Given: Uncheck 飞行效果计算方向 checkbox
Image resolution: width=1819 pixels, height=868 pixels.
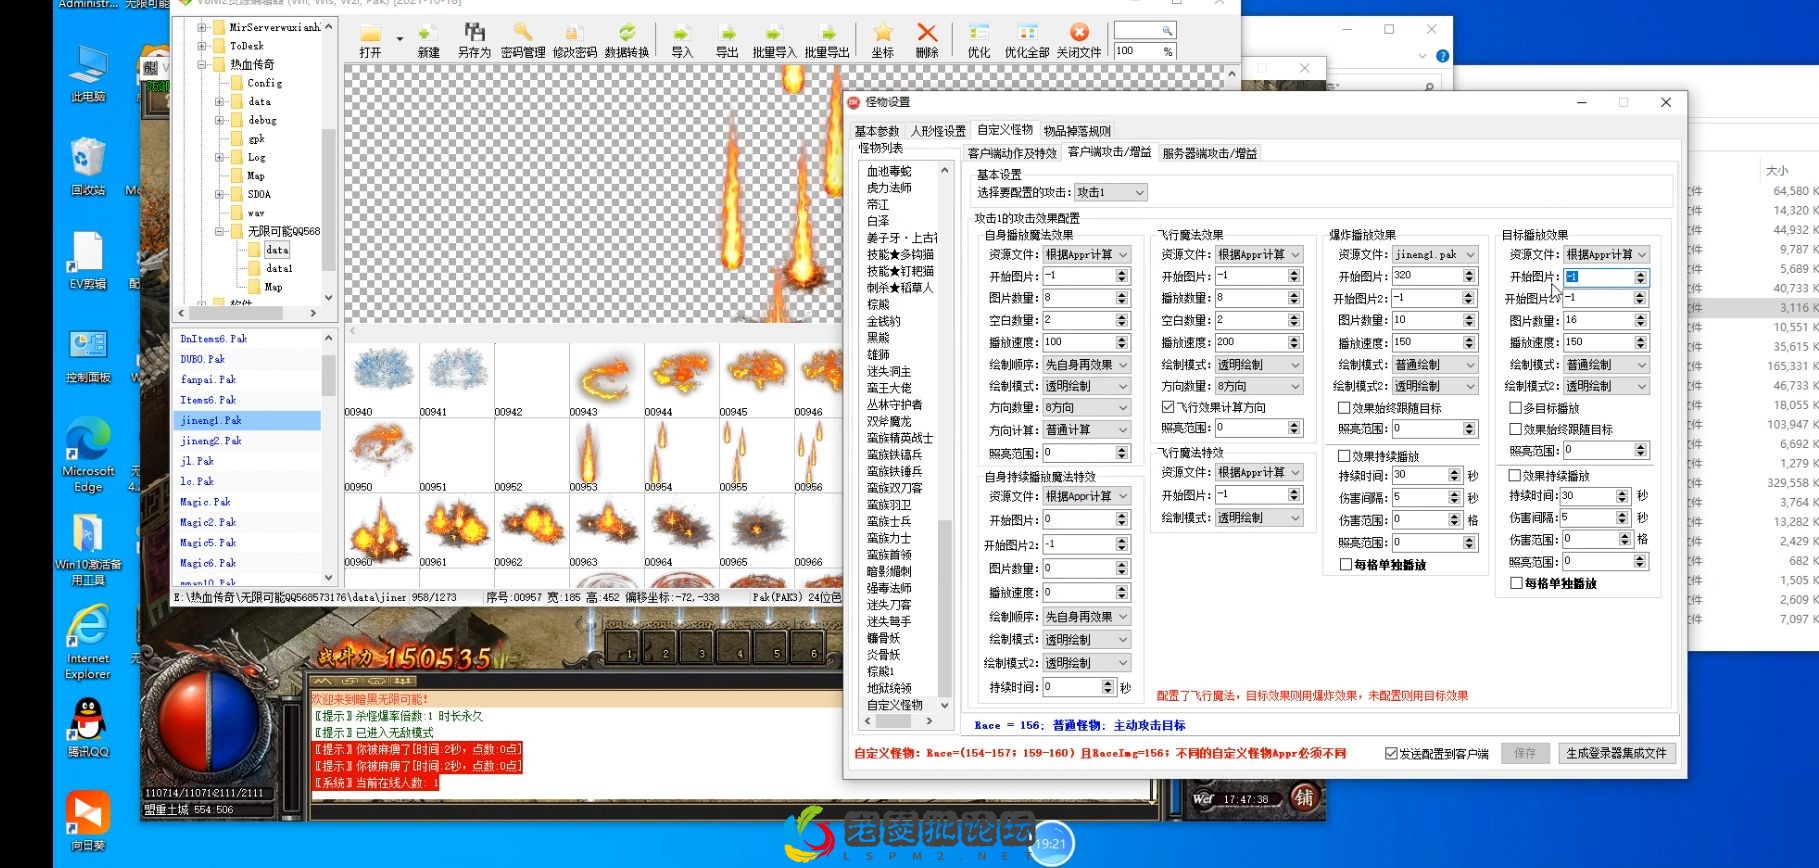Looking at the screenshot, I should point(1167,407).
